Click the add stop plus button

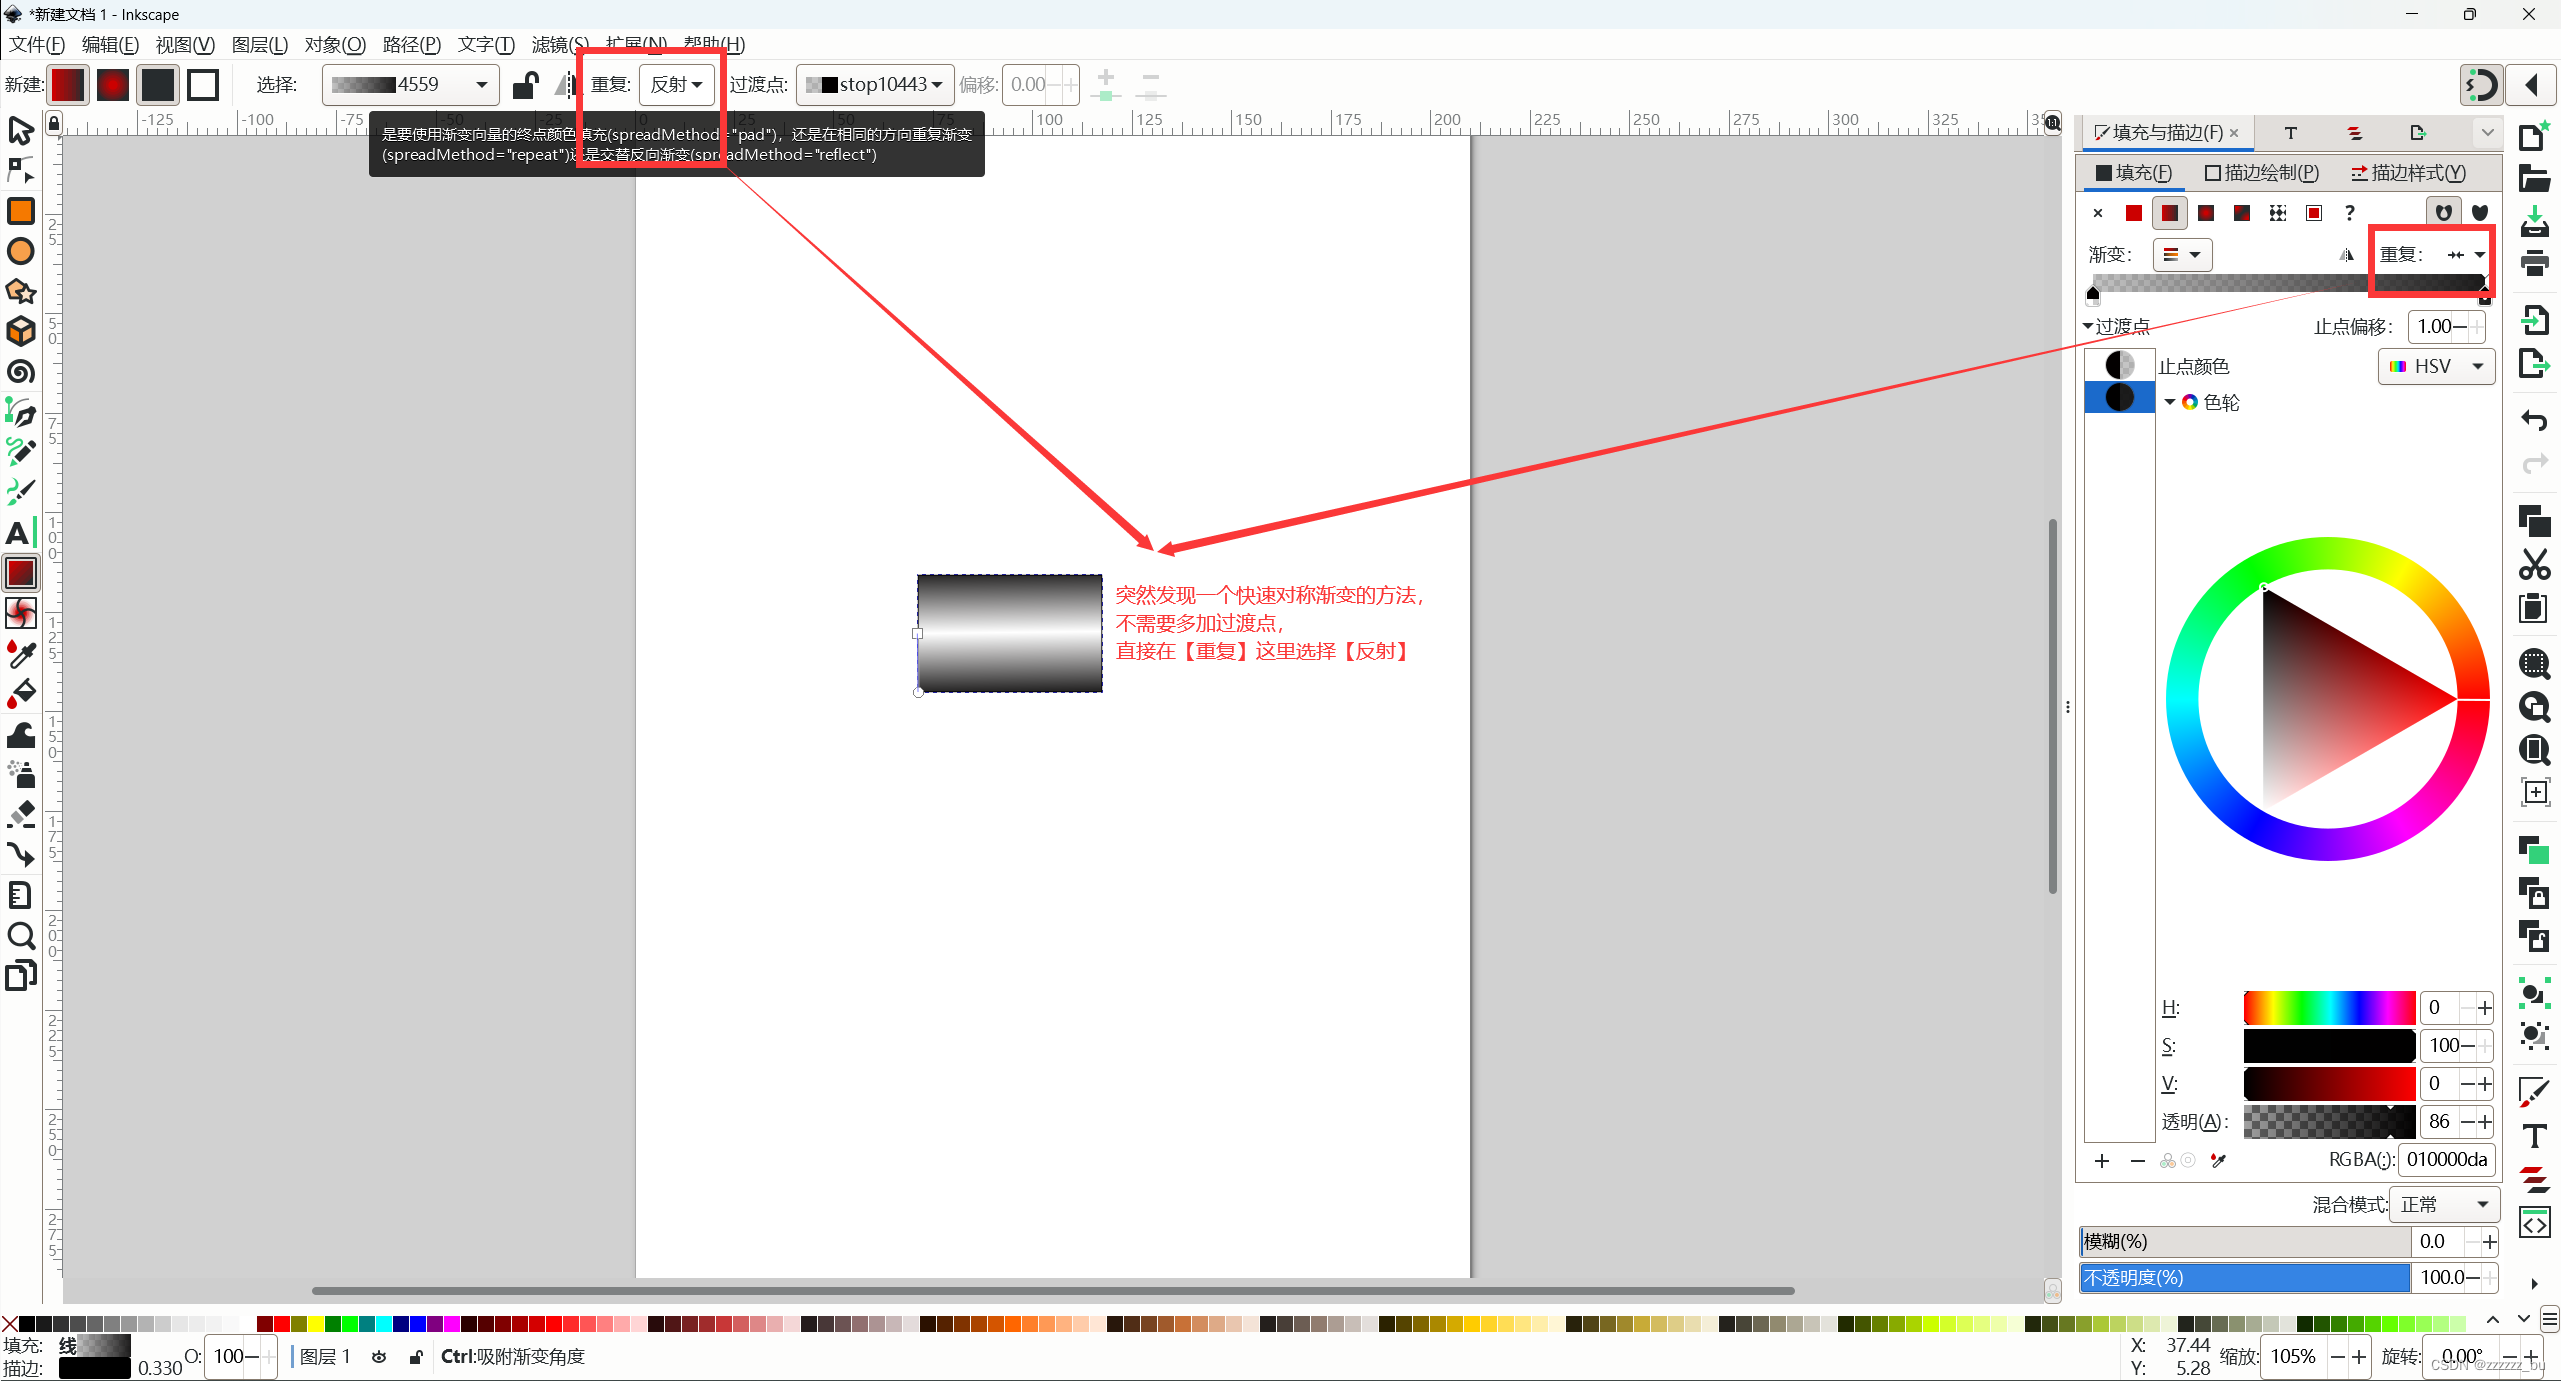pos(2102,1161)
